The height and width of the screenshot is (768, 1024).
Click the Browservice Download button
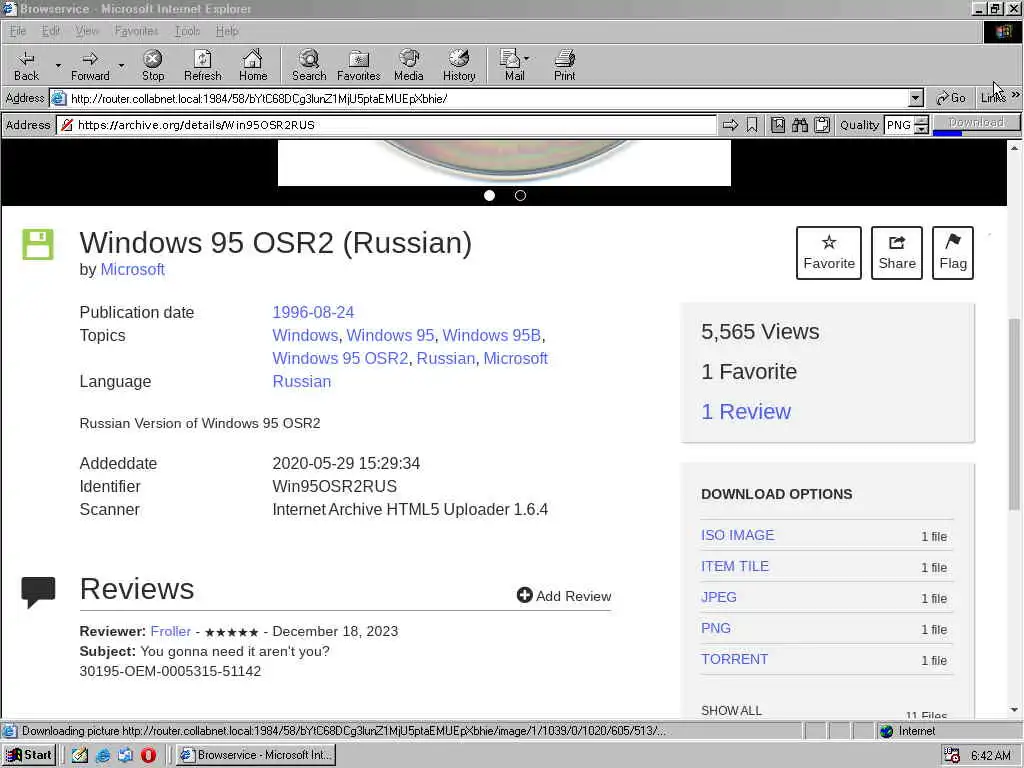point(976,123)
